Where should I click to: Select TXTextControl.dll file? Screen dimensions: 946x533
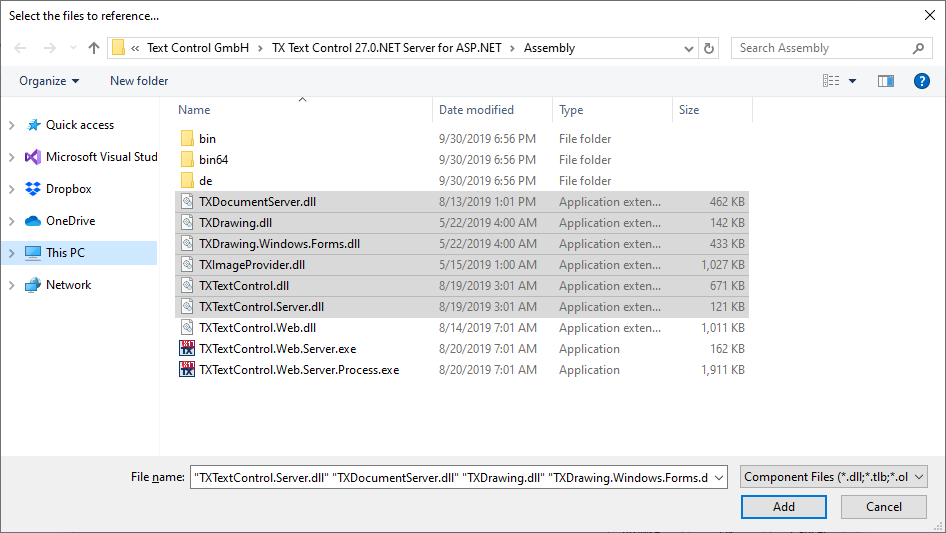(462, 286)
